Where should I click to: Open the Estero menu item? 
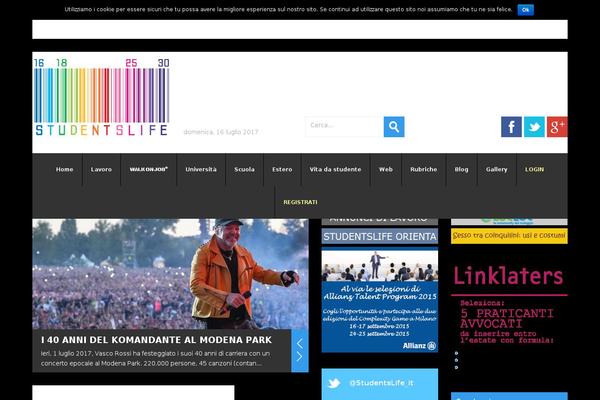(282, 169)
